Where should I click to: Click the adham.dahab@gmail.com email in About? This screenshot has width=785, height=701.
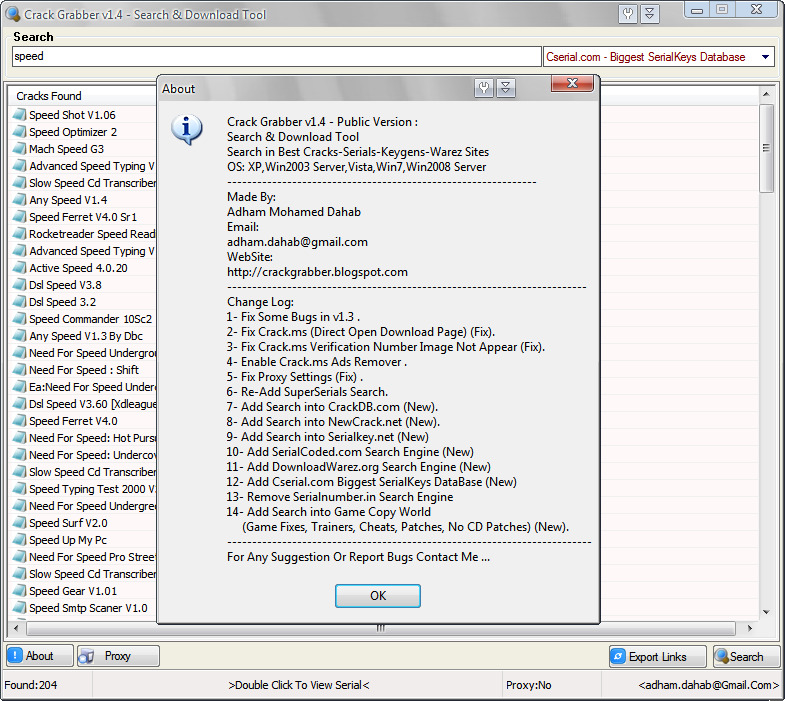point(297,242)
